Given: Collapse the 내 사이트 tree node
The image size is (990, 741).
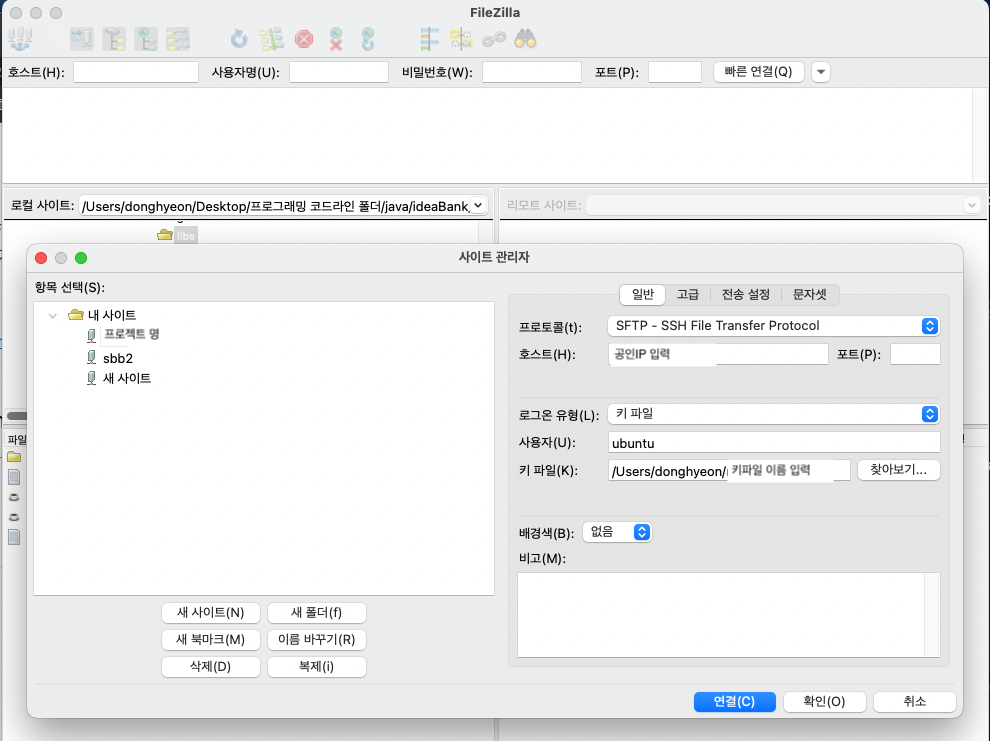Looking at the screenshot, I should 53,315.
